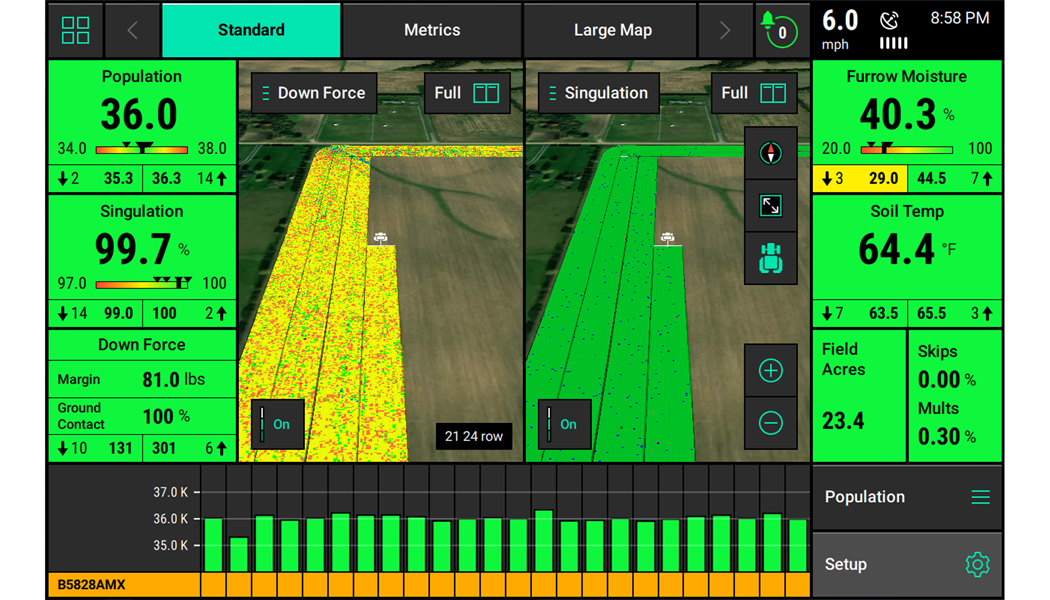Tap the compass orientation icon on map
Image resolution: width=1050 pixels, height=600 pixels.
point(770,153)
